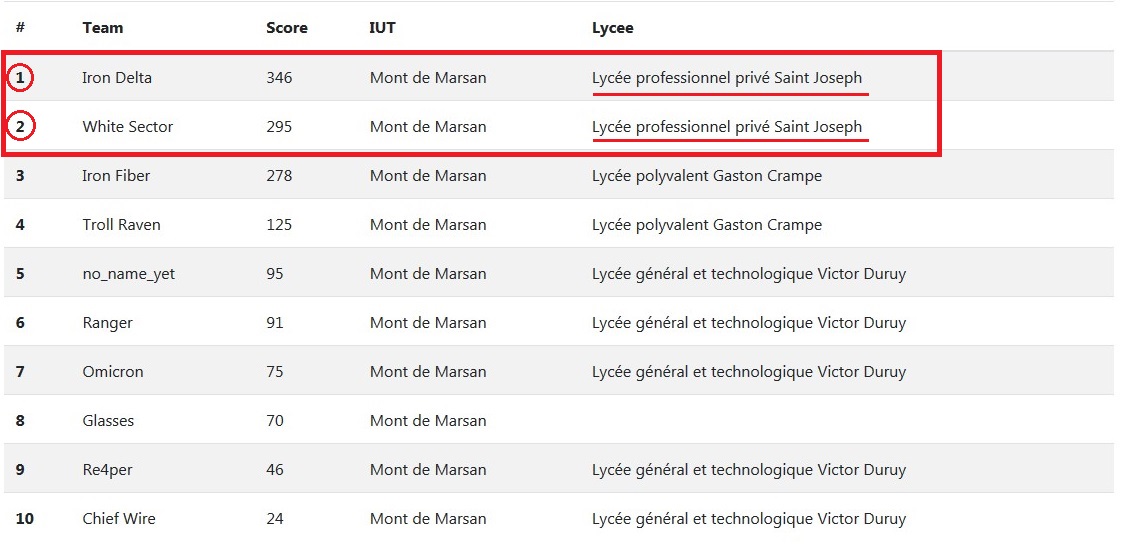Click the Chief Wire team name
The image size is (1124, 555).
pos(119,518)
